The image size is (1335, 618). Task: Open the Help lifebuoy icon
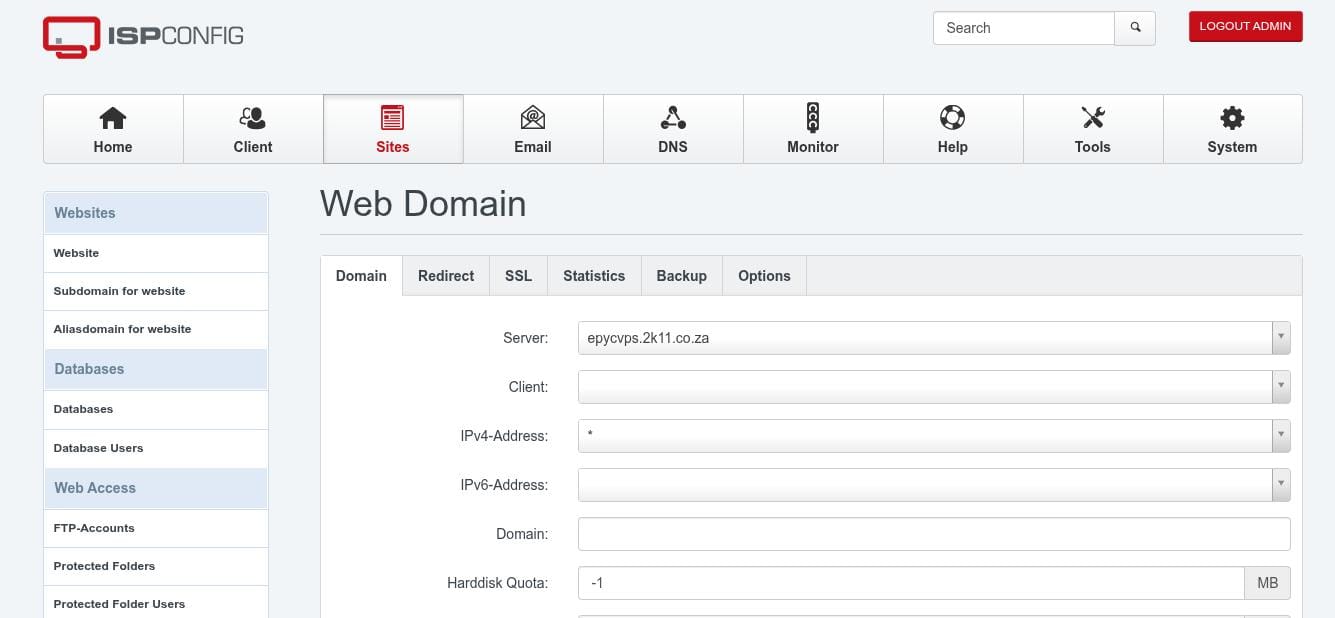[x=952, y=118]
